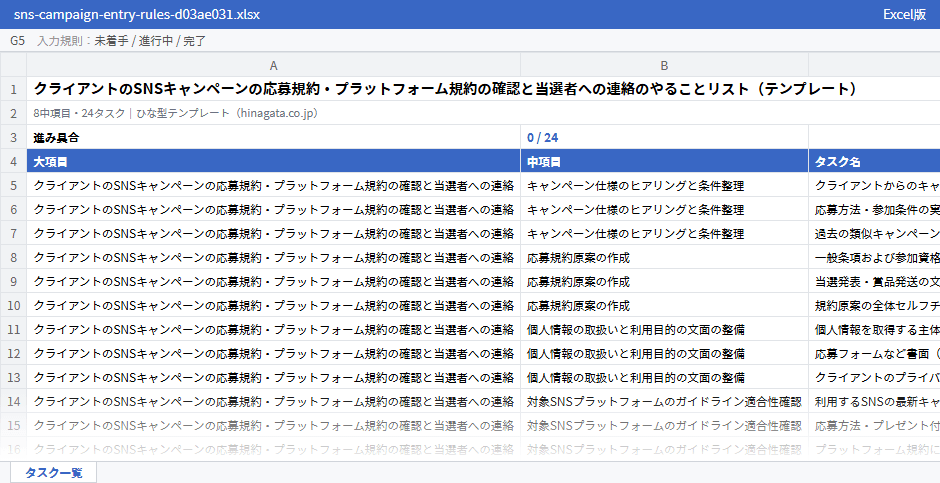This screenshot has height=483, width=940.
Task: Select row 8 task cell 一般条項および参加資格
Action: tap(874, 257)
